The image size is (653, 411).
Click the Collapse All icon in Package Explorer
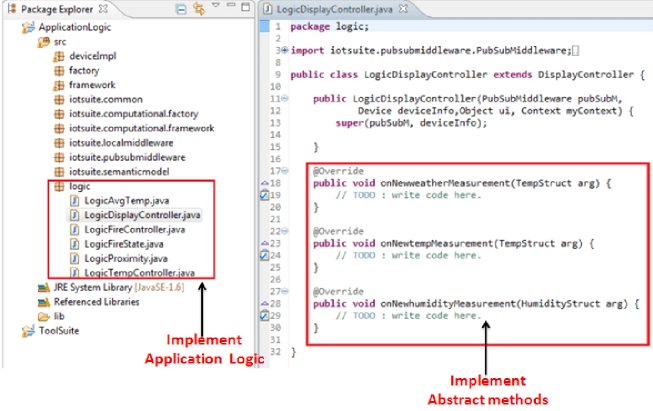[179, 9]
